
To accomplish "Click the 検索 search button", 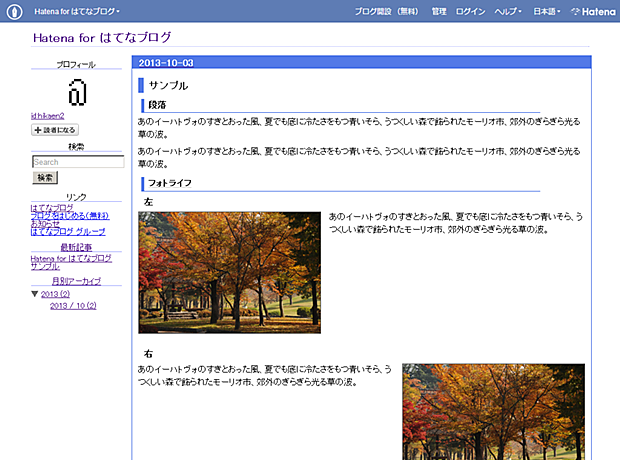I will tap(45, 178).
